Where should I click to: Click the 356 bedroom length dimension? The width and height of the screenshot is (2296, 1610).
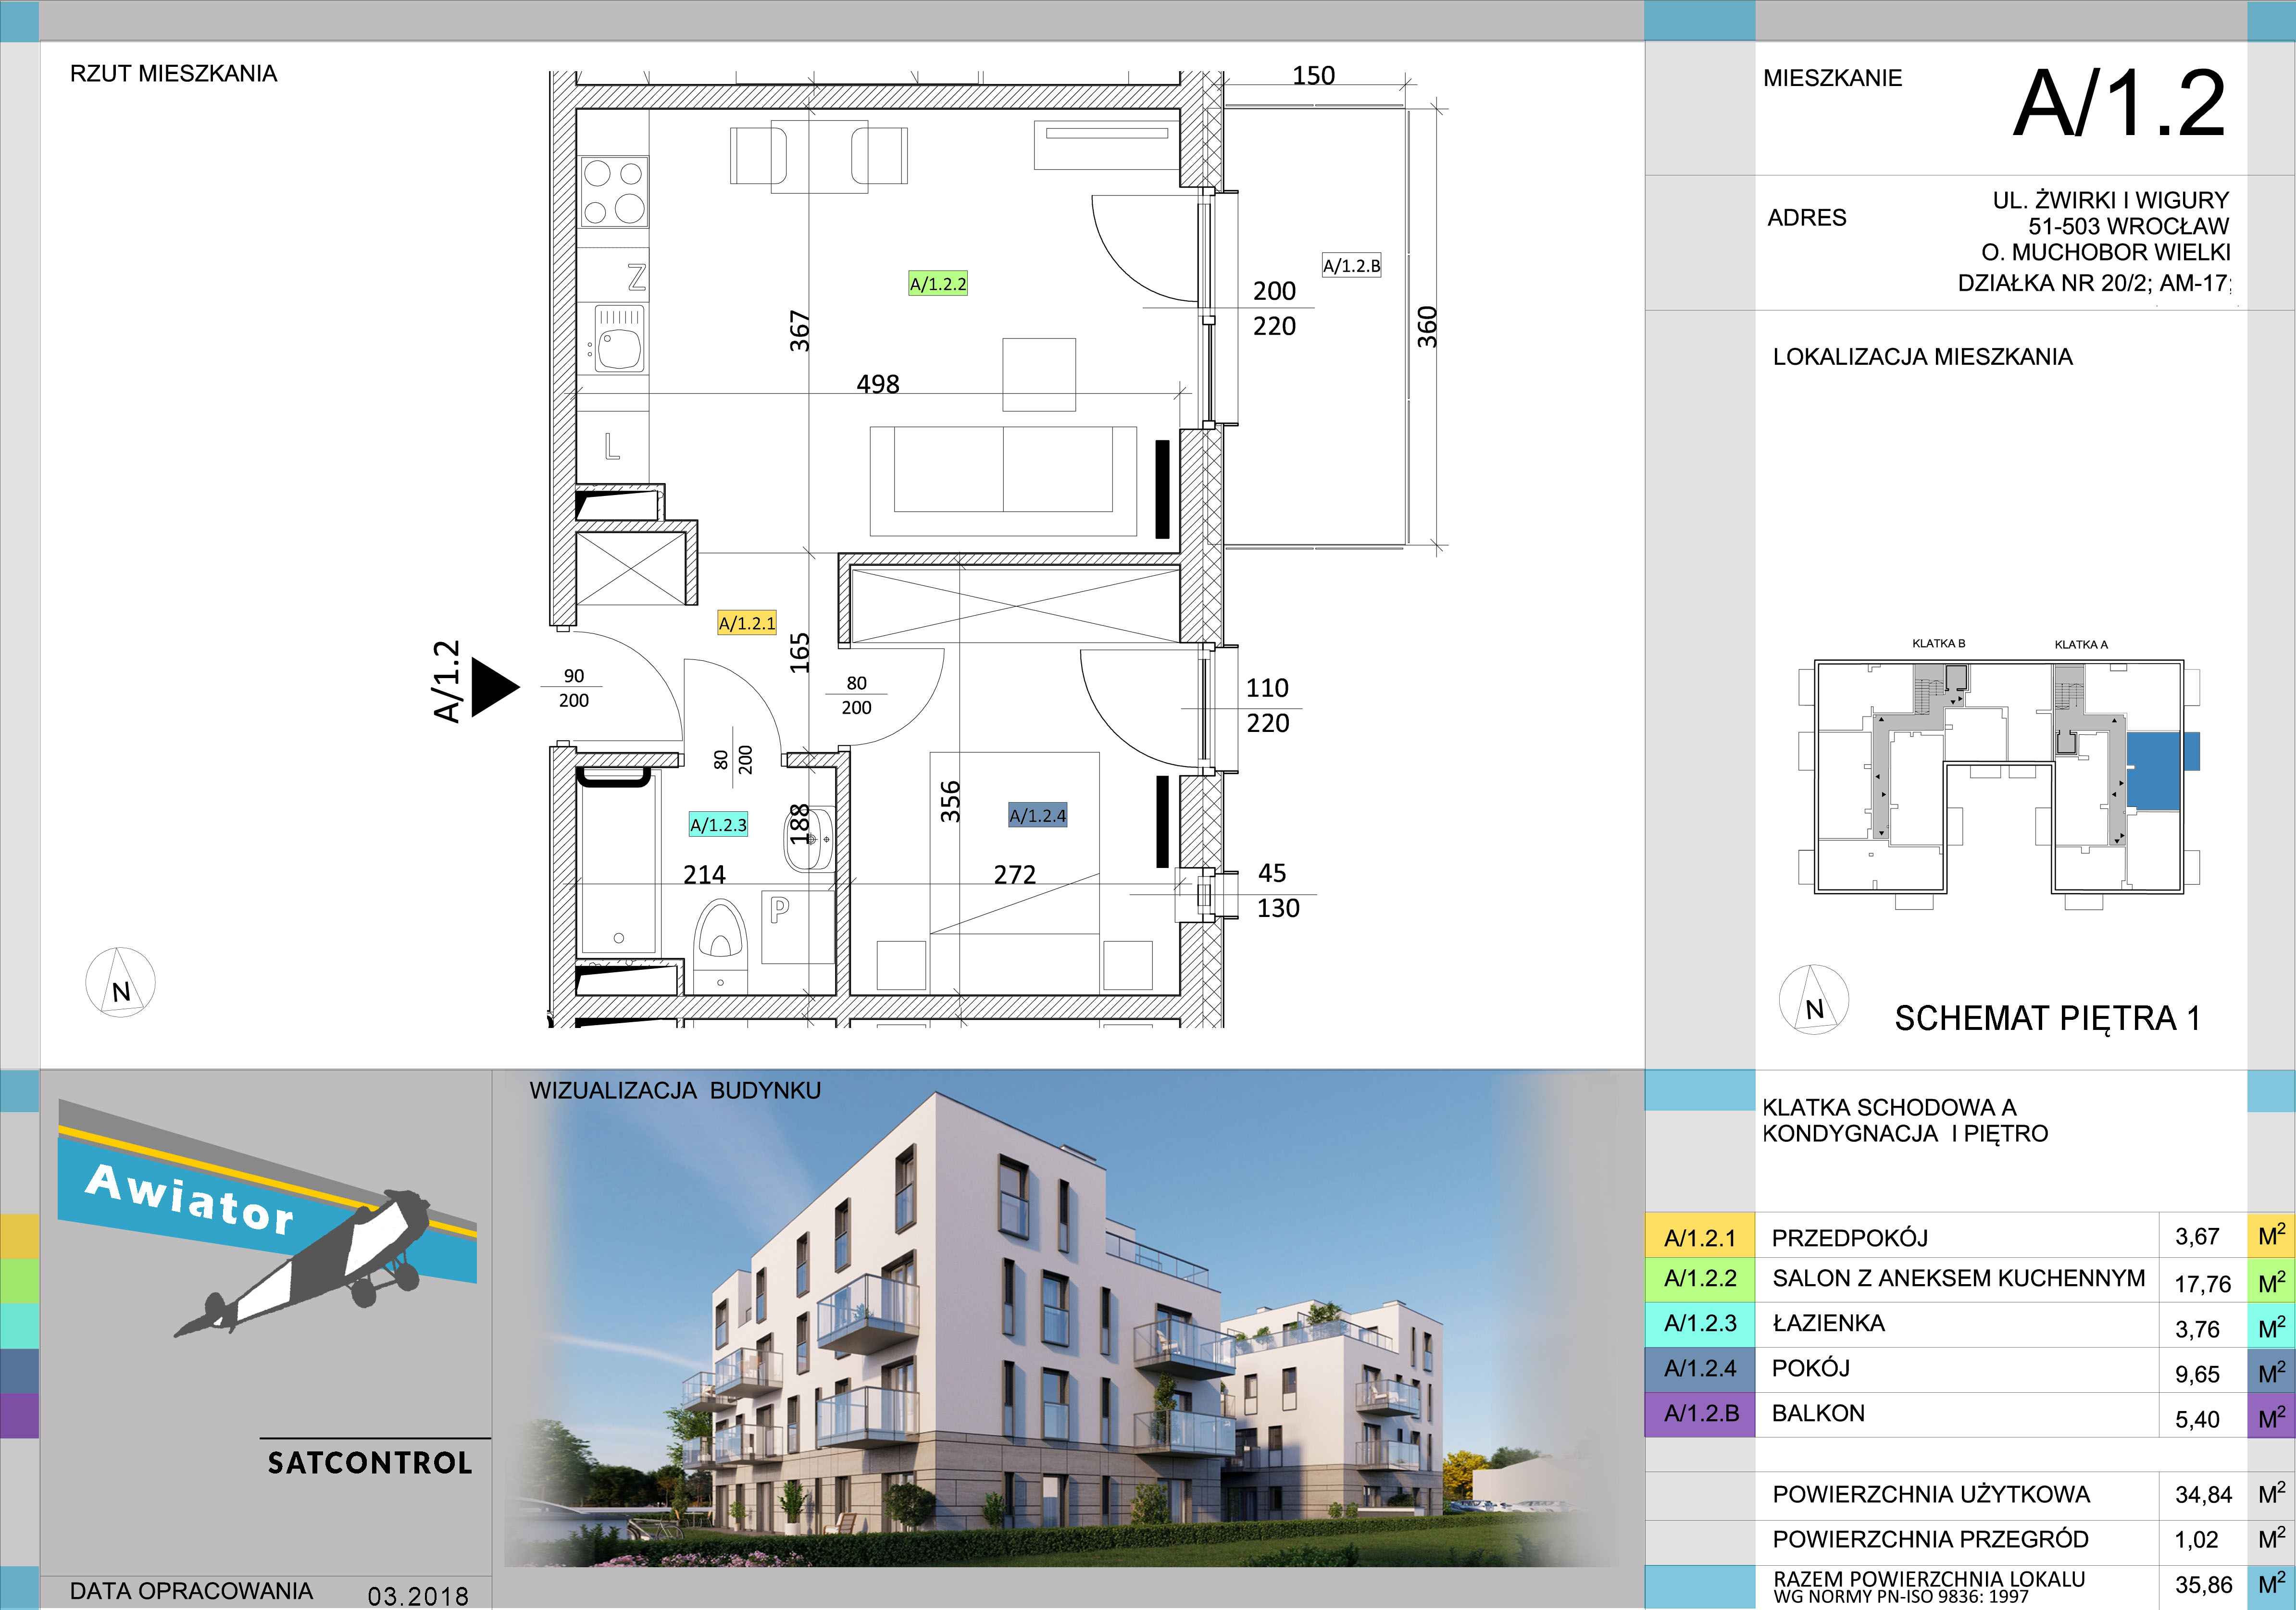coord(950,802)
